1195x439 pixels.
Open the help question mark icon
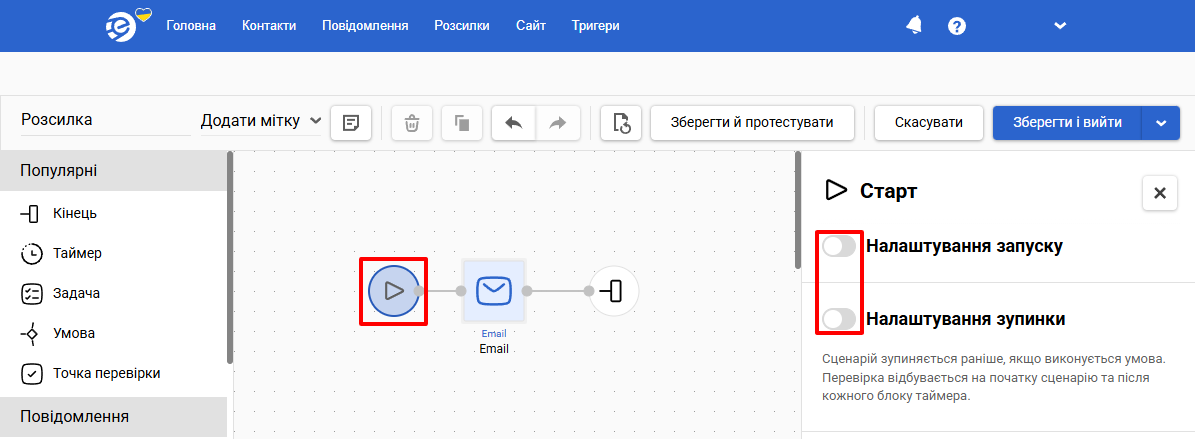(957, 26)
